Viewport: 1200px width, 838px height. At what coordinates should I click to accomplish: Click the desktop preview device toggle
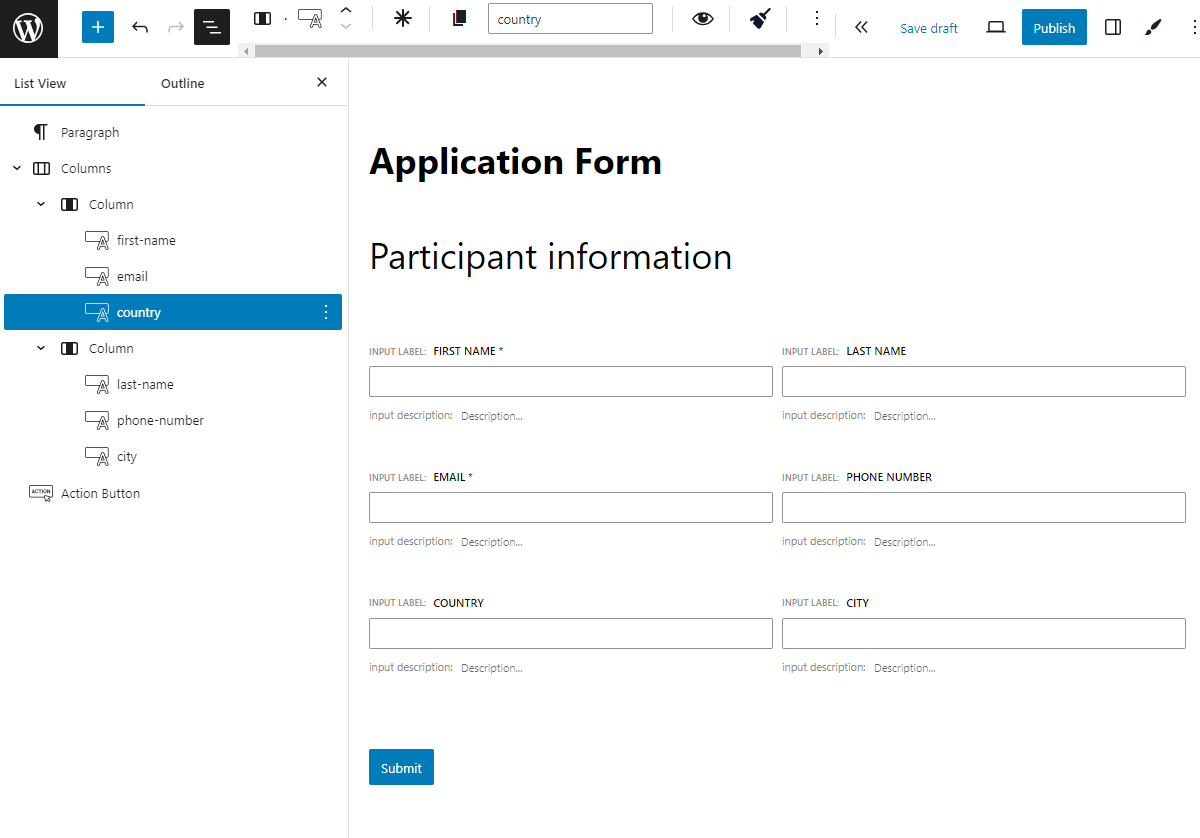[995, 27]
